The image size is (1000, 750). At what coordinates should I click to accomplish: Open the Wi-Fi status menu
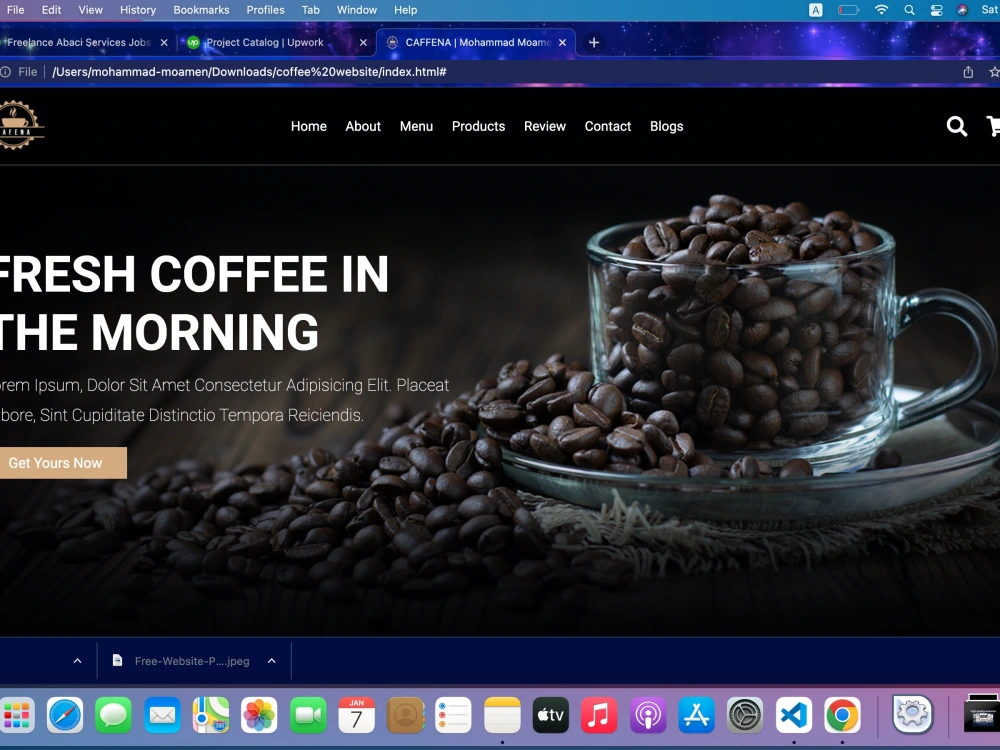881,10
